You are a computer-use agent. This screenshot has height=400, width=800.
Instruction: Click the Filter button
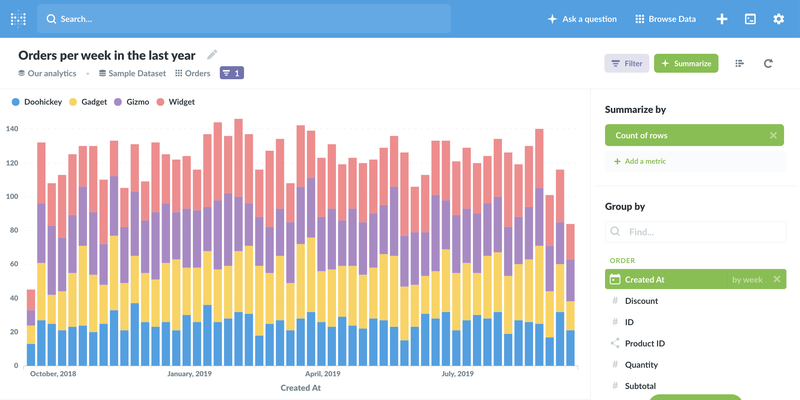pos(626,63)
